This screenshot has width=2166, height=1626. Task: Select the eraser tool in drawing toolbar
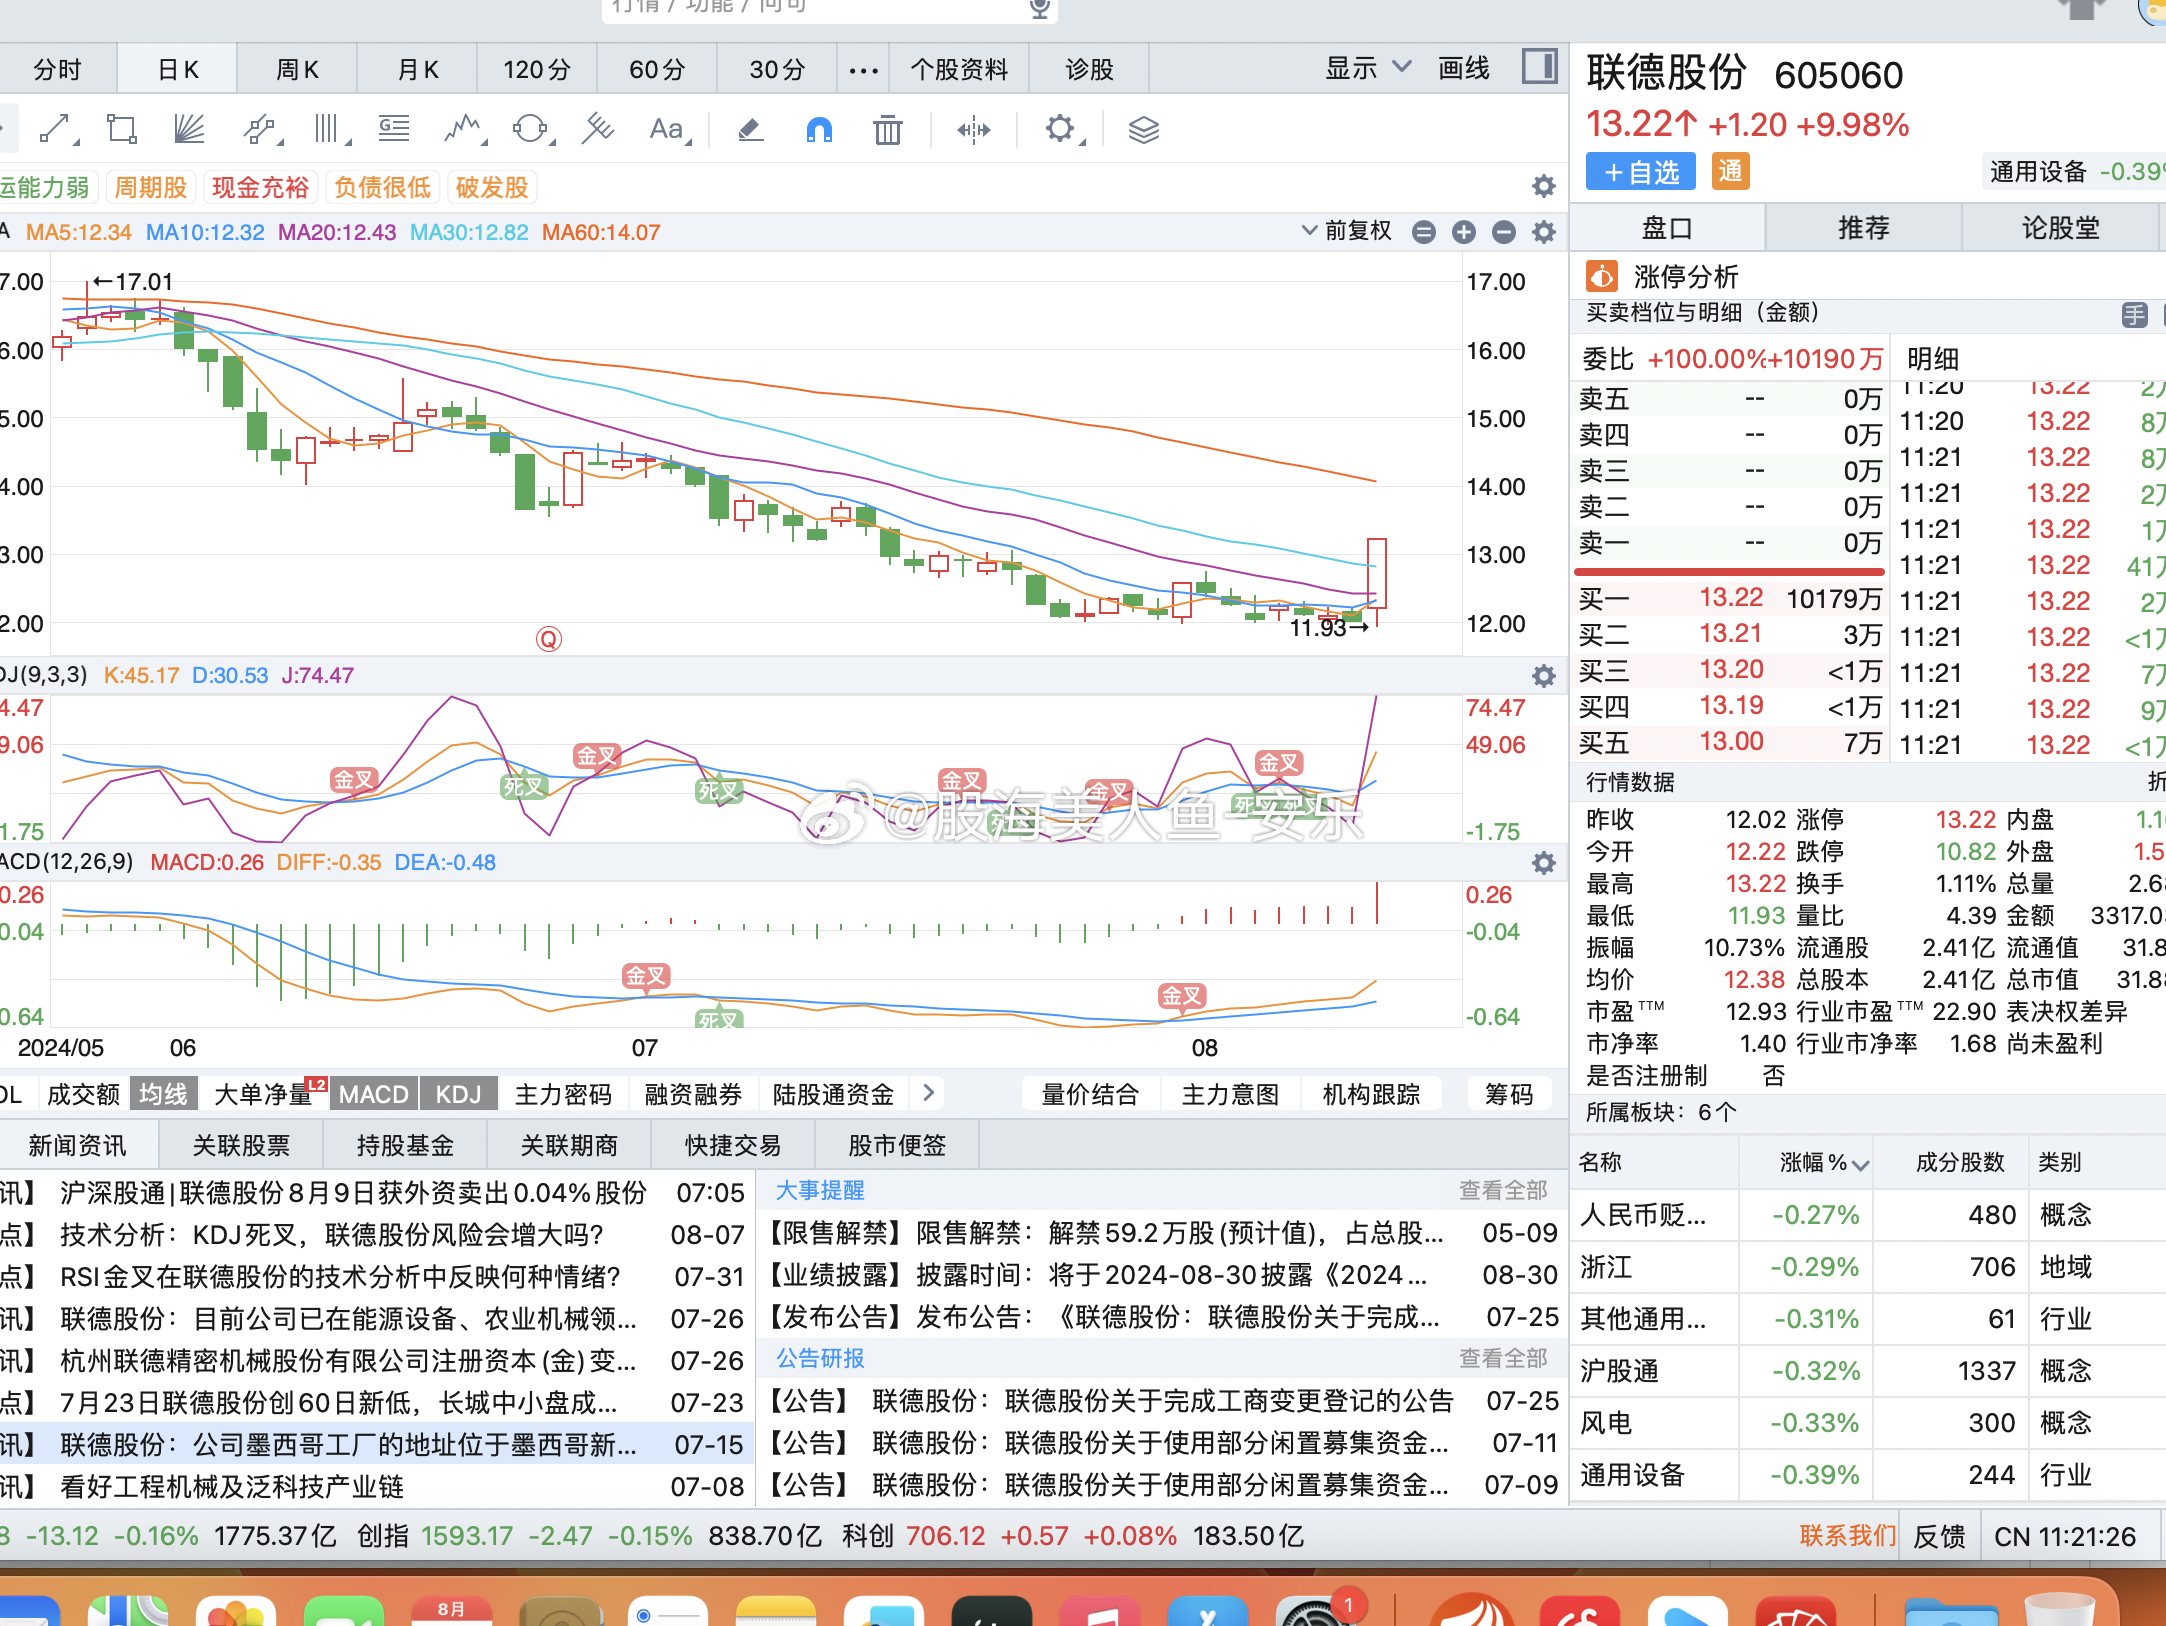pos(750,129)
